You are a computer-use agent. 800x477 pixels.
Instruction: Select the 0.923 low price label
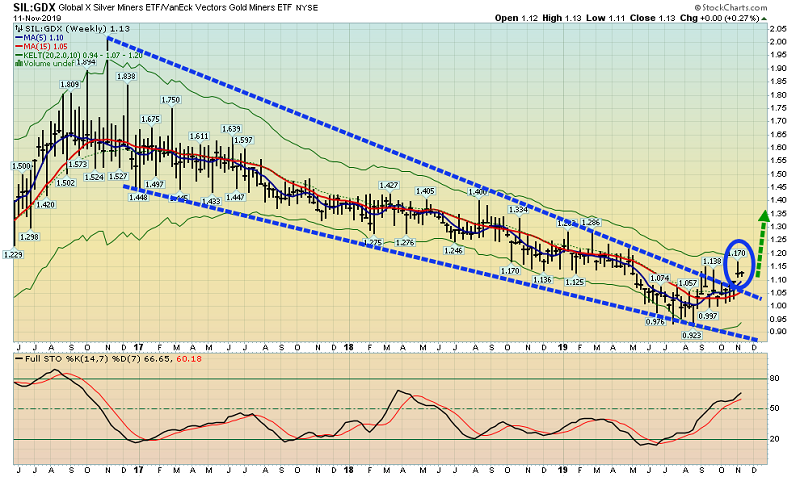[x=692, y=335]
